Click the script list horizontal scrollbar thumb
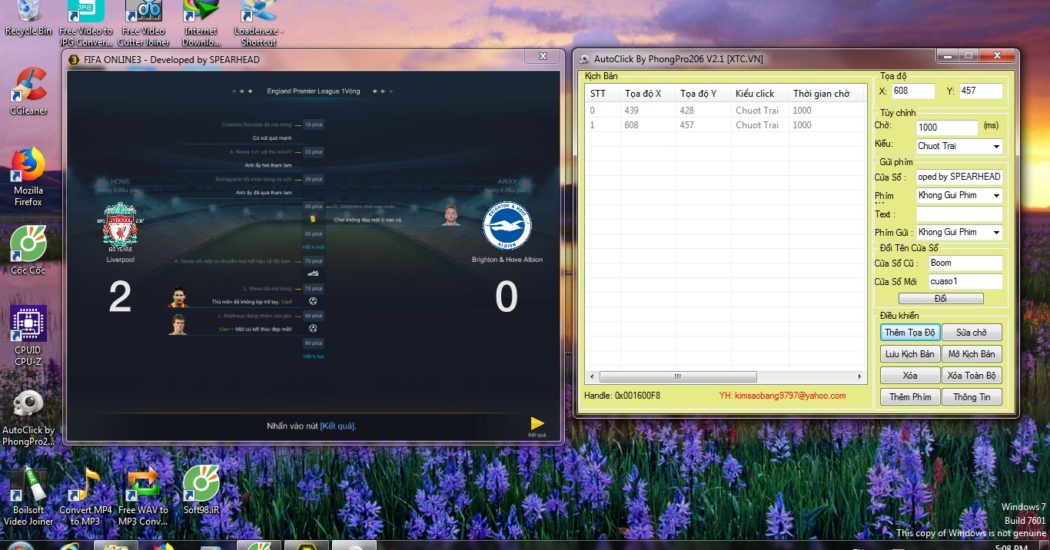The height and width of the screenshot is (550, 1050). pos(678,376)
